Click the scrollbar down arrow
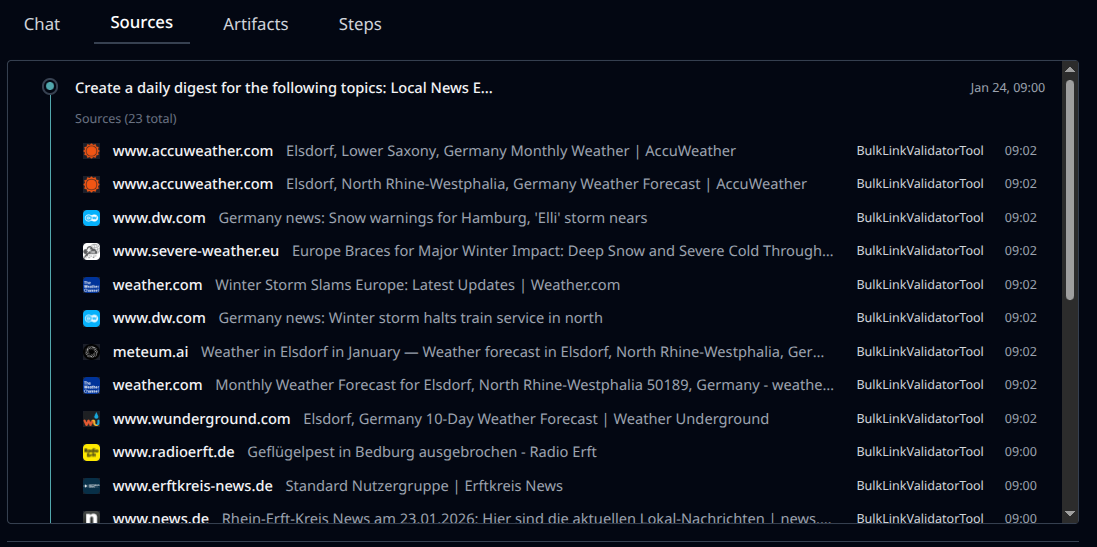The height and width of the screenshot is (547, 1097). [1069, 514]
